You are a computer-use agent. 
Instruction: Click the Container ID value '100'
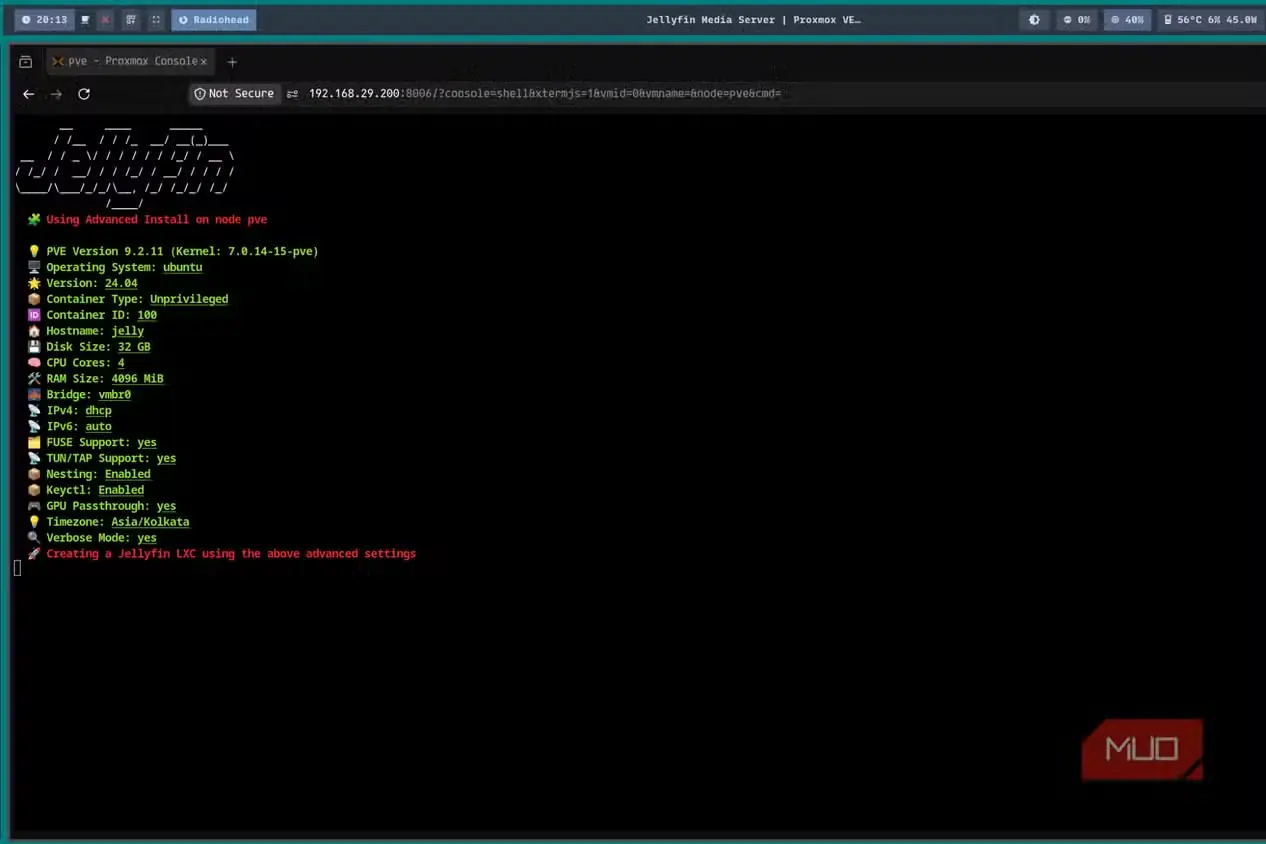[x=147, y=315]
